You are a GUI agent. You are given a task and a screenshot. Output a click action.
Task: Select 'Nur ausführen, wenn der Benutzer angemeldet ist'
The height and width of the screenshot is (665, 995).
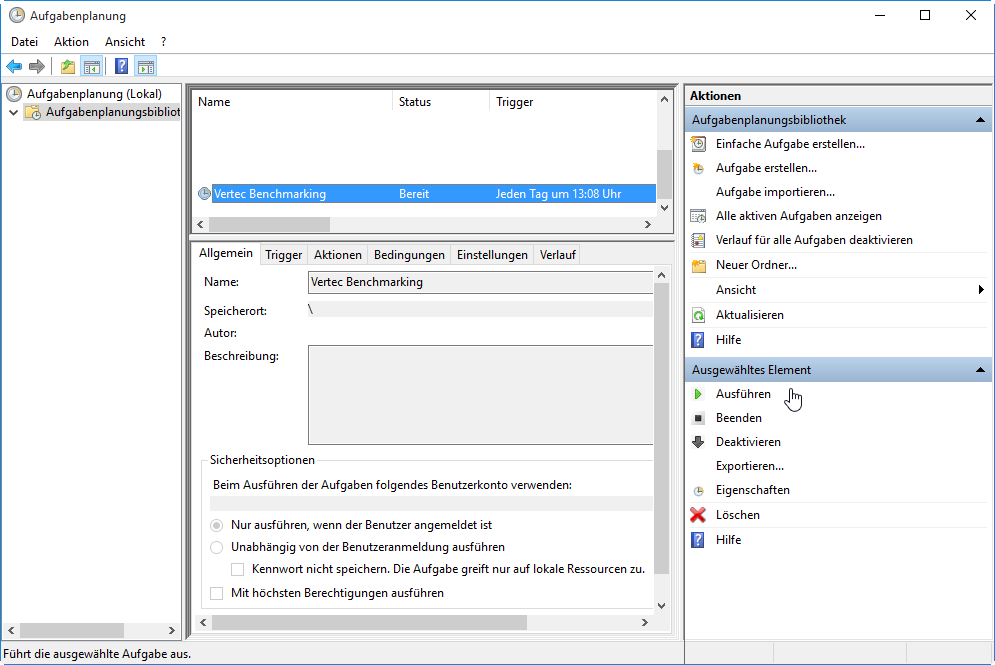(x=217, y=525)
